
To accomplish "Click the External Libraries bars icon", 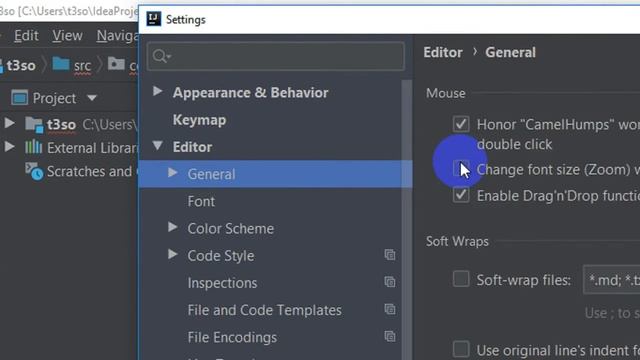I will click(33, 147).
